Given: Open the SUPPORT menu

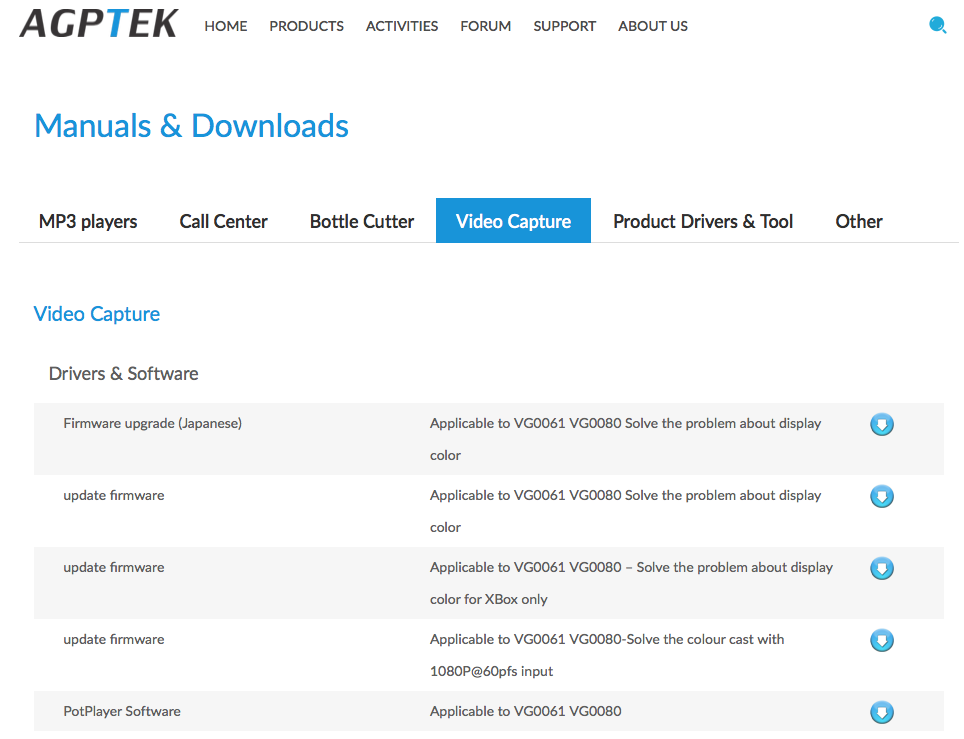Looking at the screenshot, I should 564,26.
